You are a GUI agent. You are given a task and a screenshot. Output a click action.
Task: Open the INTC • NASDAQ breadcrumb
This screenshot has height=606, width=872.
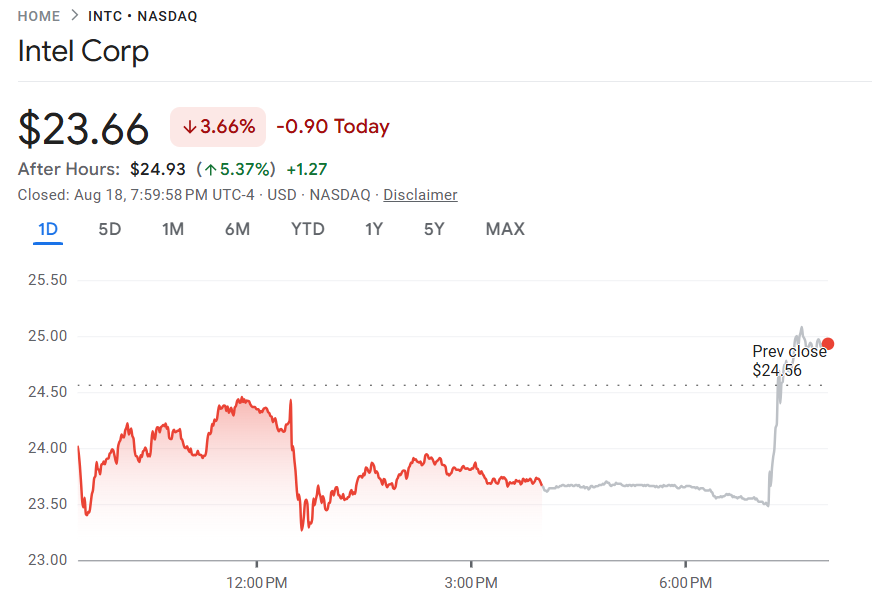(x=142, y=16)
